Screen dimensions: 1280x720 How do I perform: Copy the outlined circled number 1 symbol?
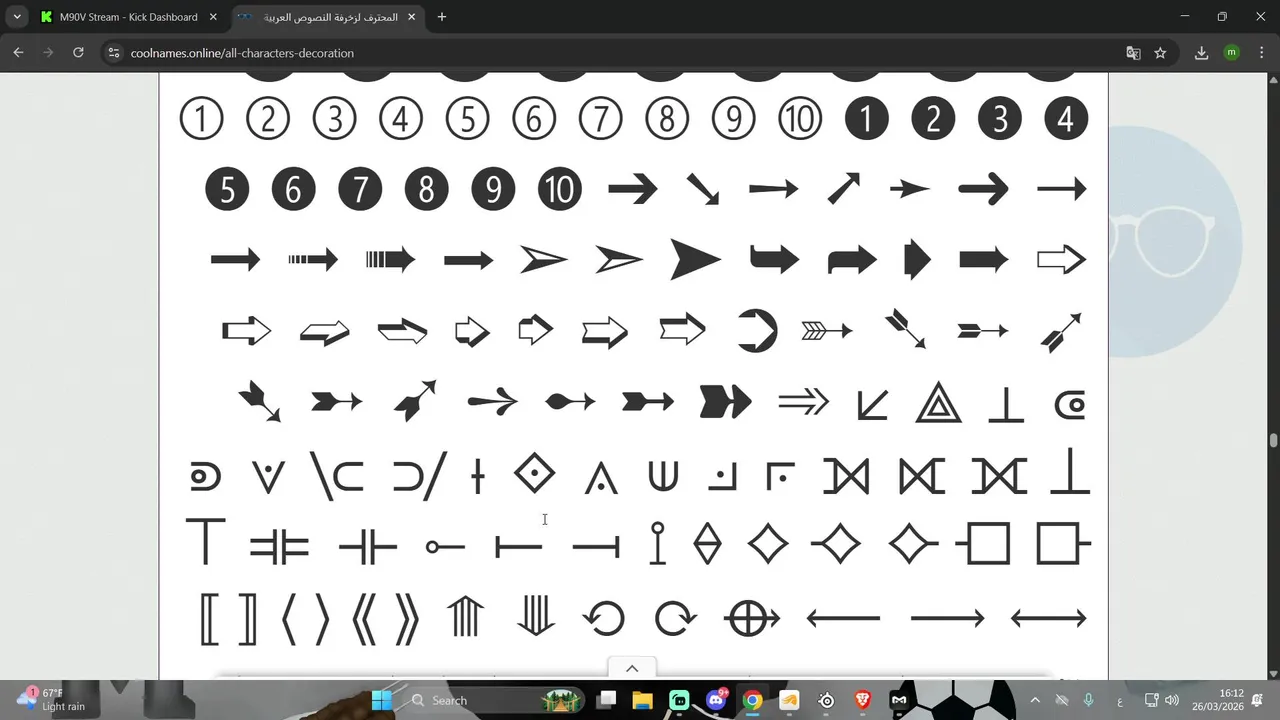click(x=201, y=119)
